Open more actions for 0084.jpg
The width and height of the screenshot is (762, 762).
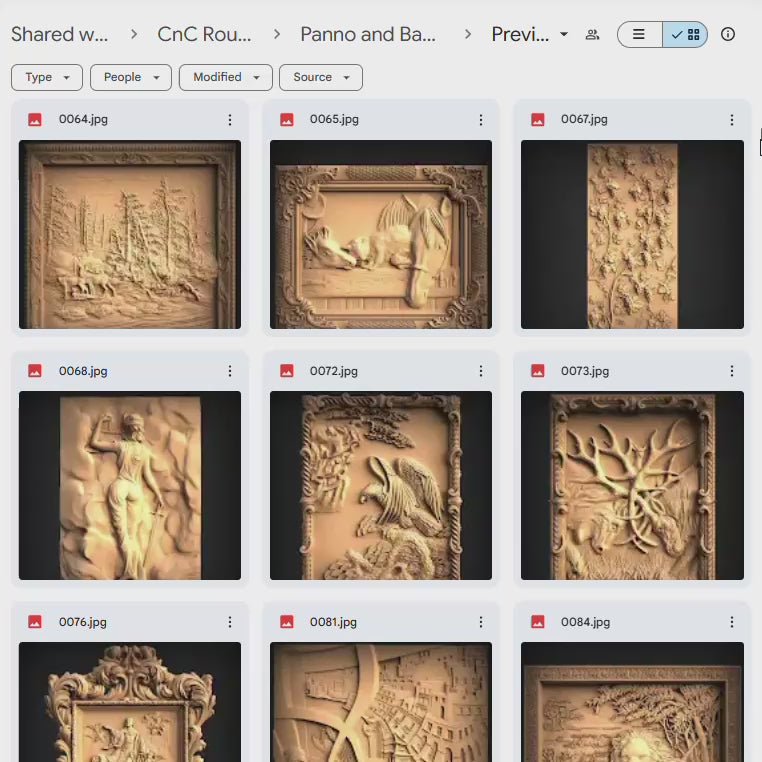[x=731, y=622]
